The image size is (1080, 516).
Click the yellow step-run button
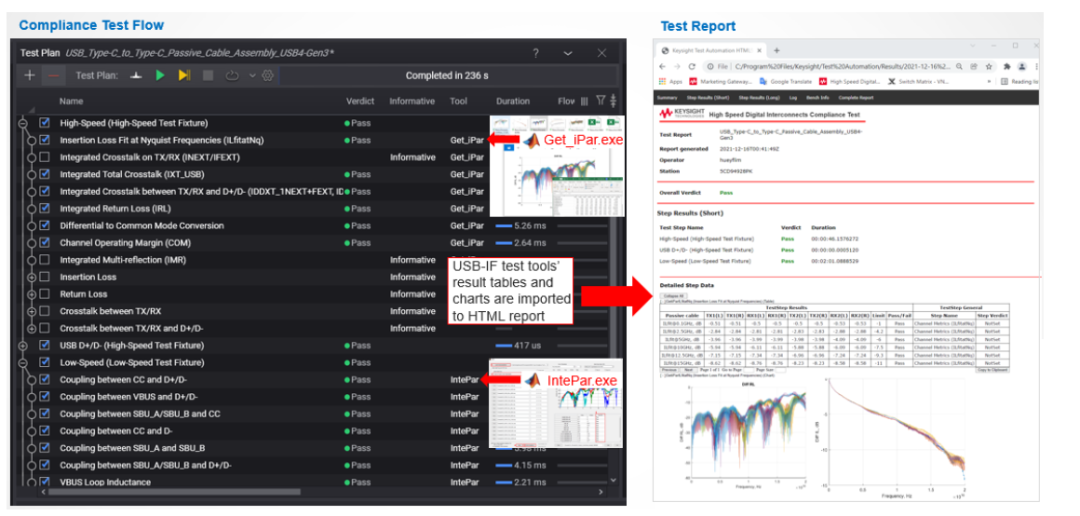[x=184, y=76]
